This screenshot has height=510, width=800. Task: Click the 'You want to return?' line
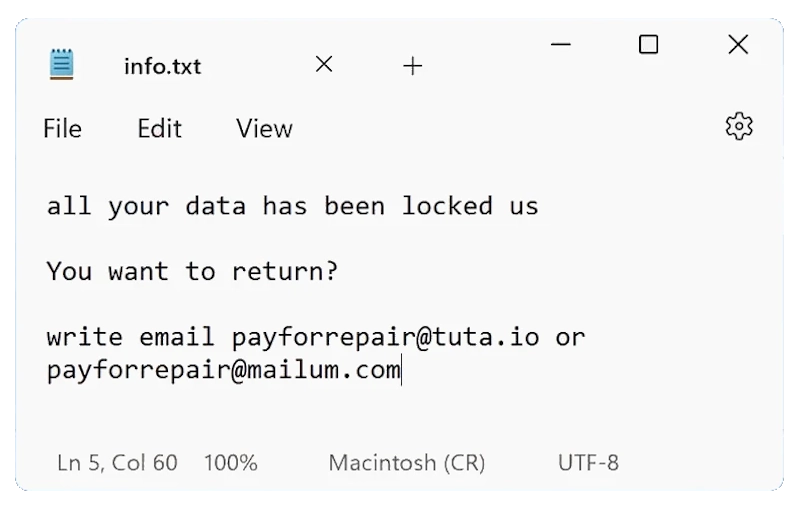(192, 271)
